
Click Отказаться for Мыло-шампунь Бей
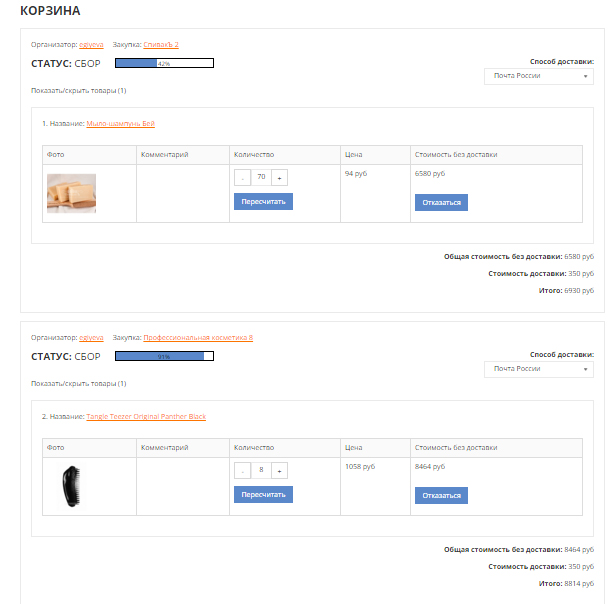(x=441, y=202)
